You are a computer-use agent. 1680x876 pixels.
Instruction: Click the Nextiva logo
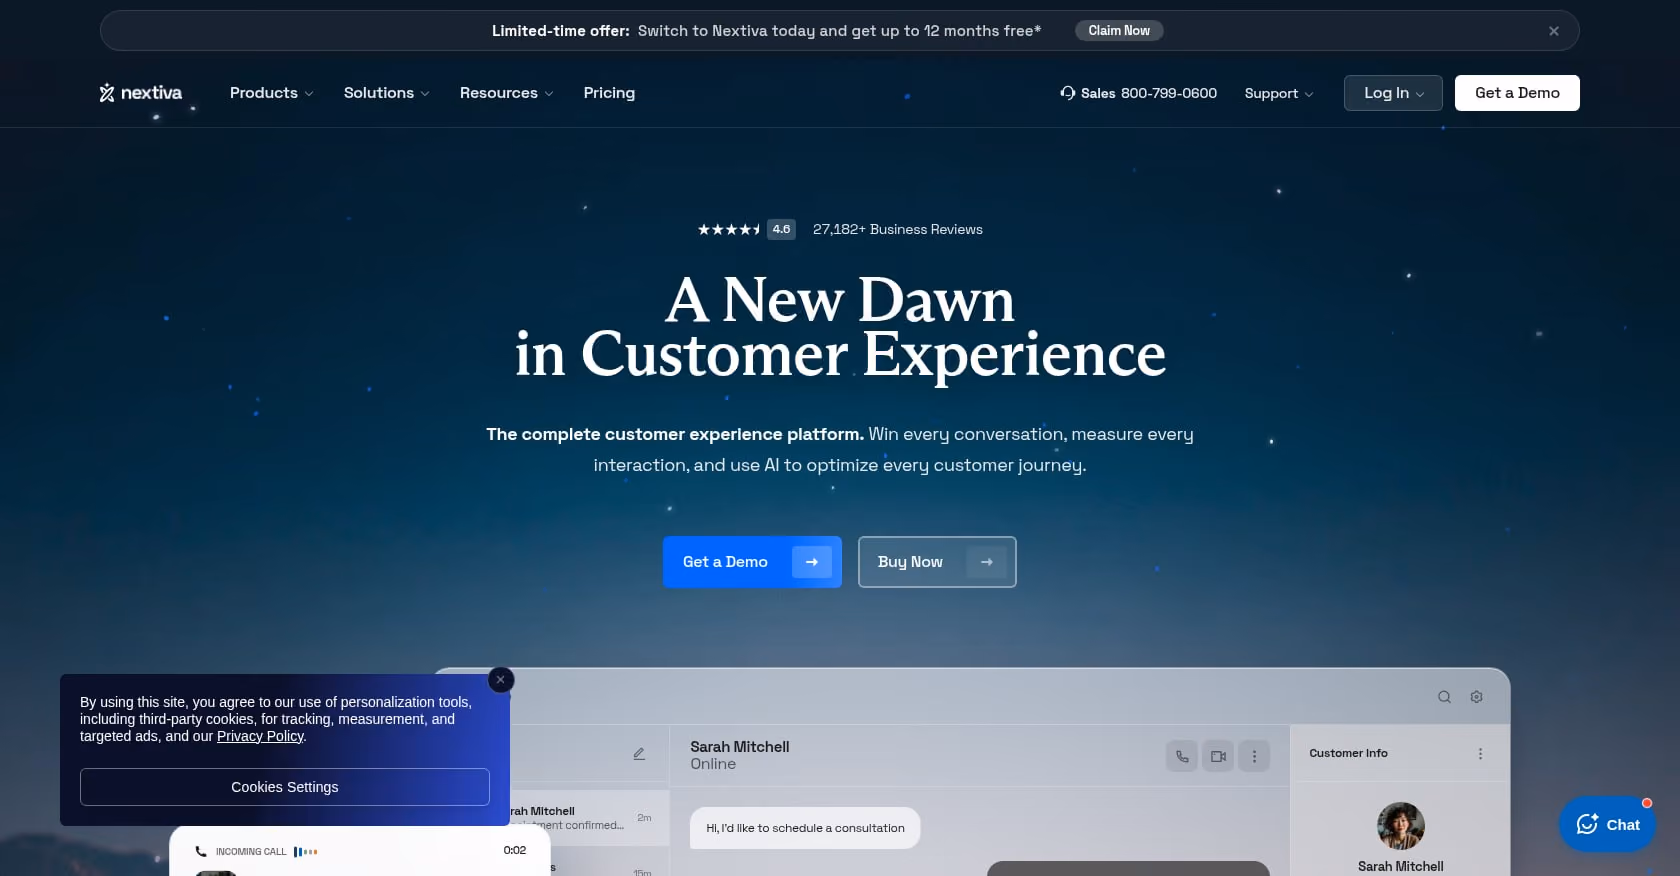tap(140, 93)
